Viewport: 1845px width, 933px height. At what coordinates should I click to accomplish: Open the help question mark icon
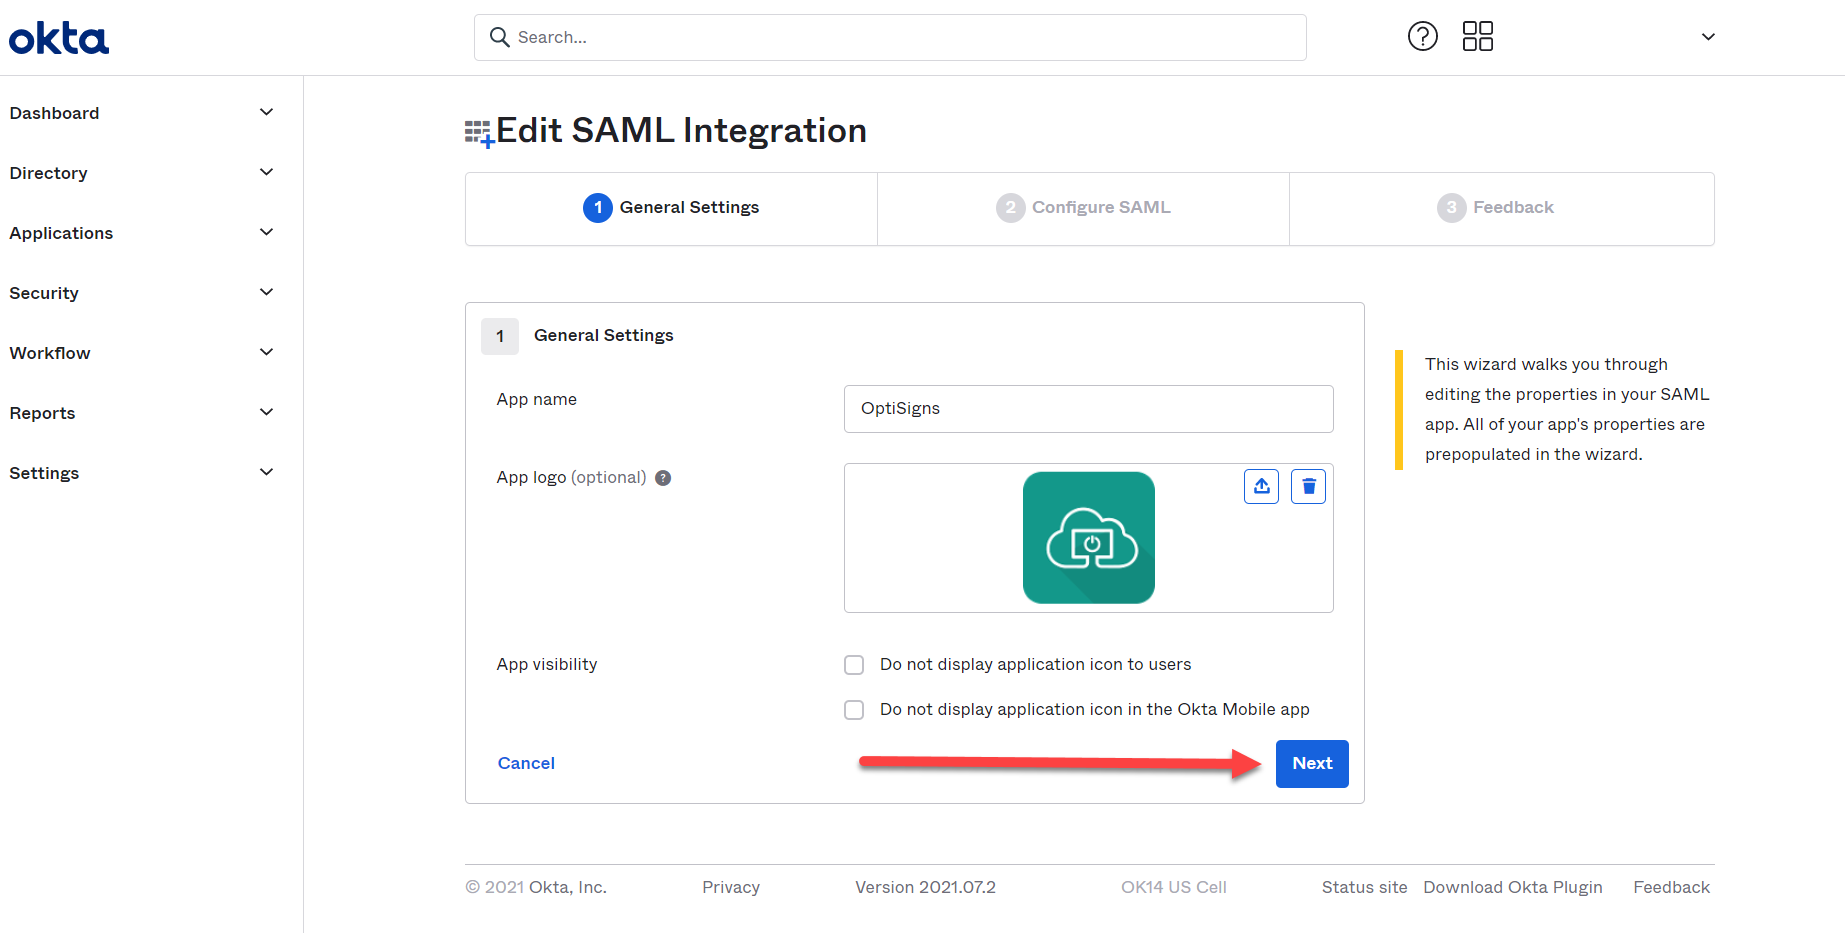[1422, 37]
